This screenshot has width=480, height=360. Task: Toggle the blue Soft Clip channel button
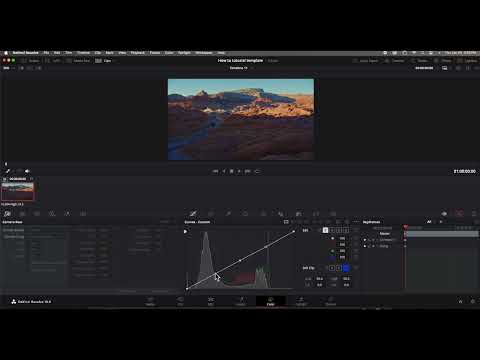pos(346,268)
